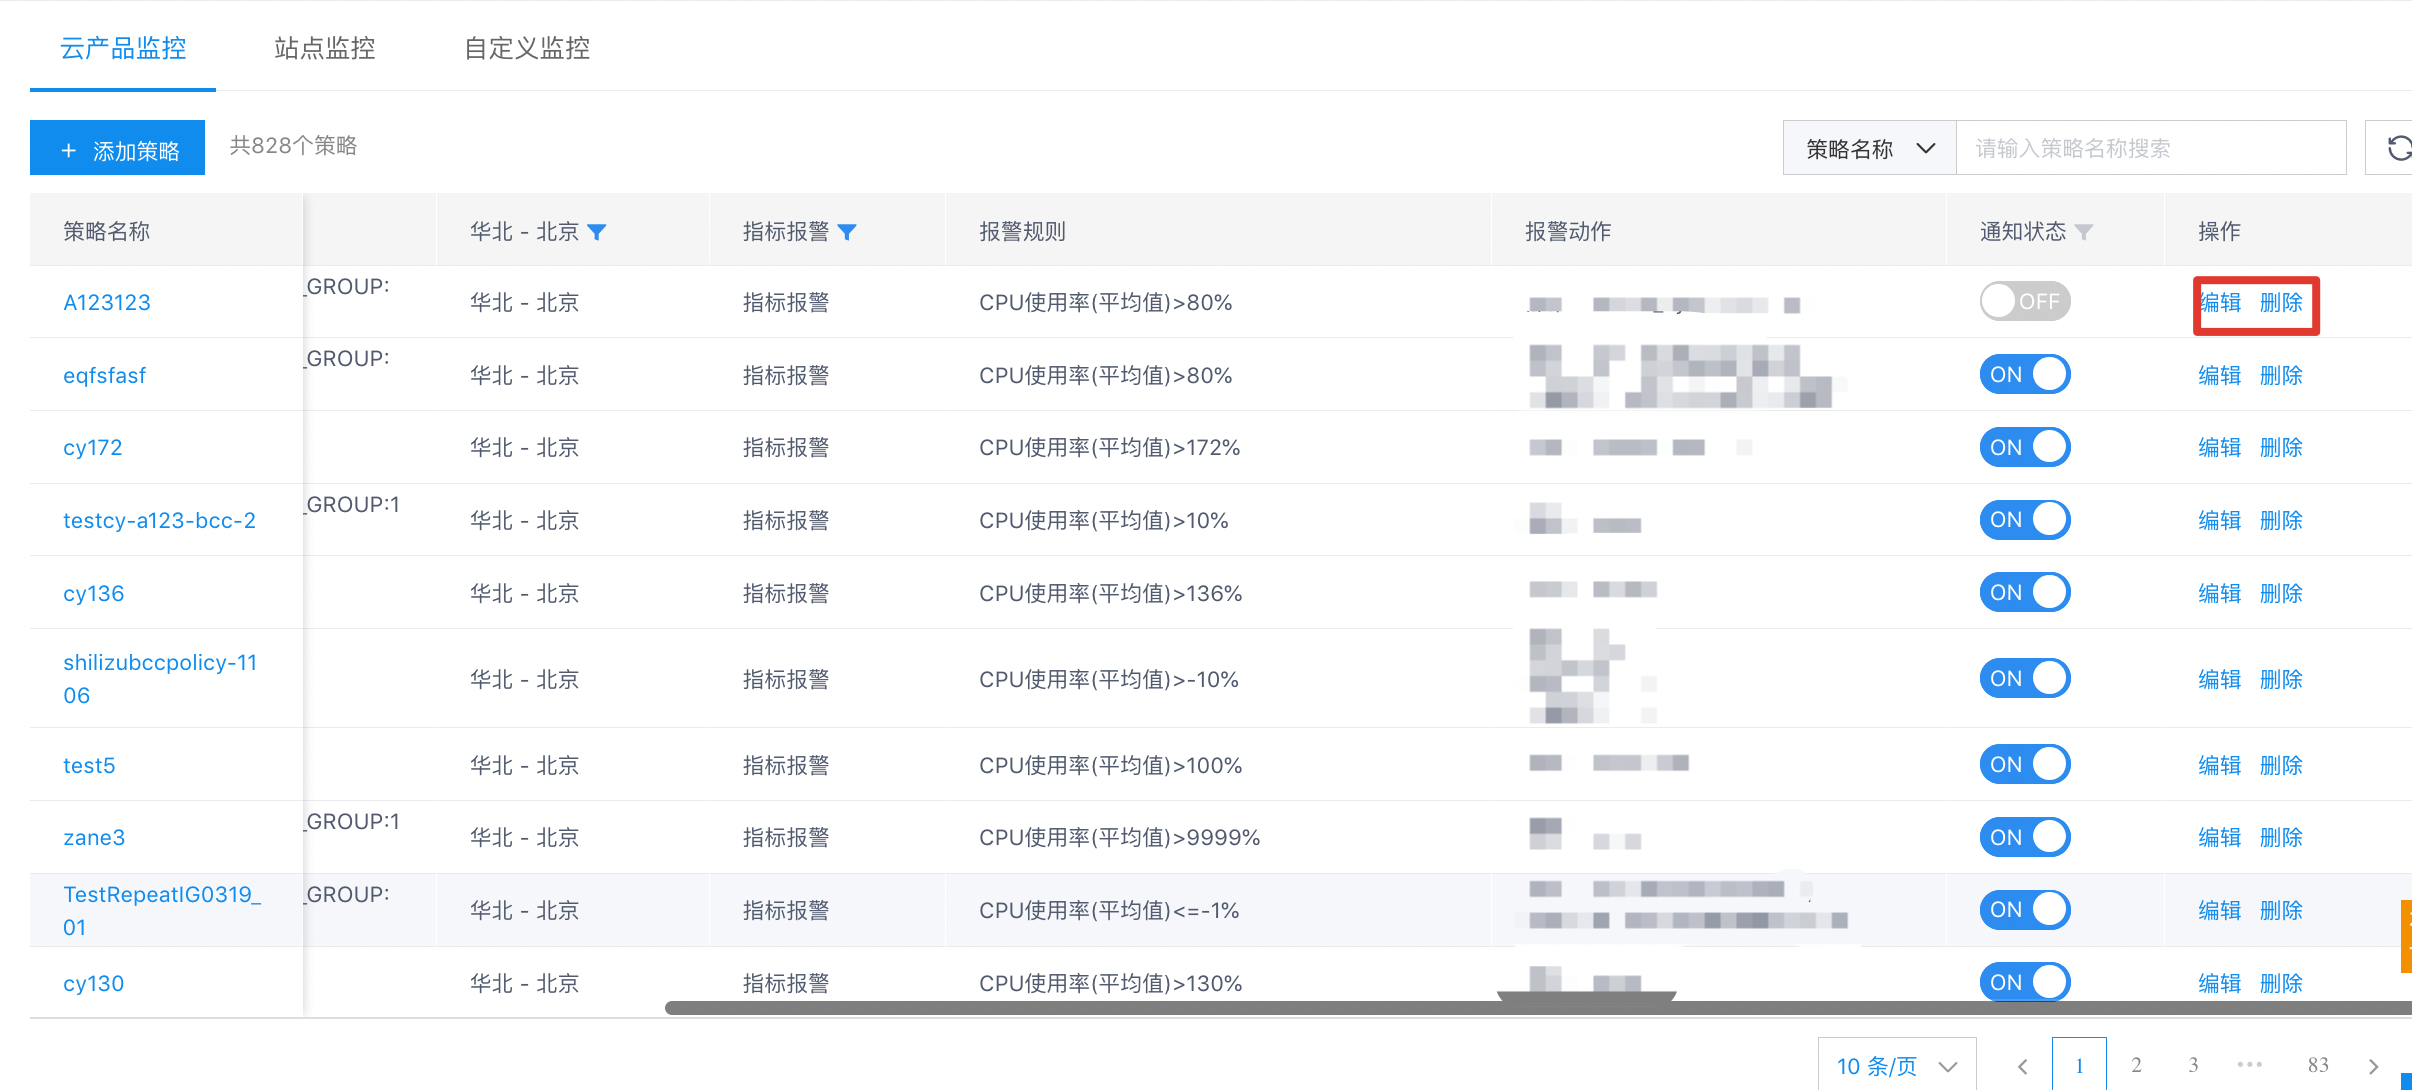The height and width of the screenshot is (1090, 2412).
Task: Click the 报警动作 column header
Action: (x=1568, y=232)
